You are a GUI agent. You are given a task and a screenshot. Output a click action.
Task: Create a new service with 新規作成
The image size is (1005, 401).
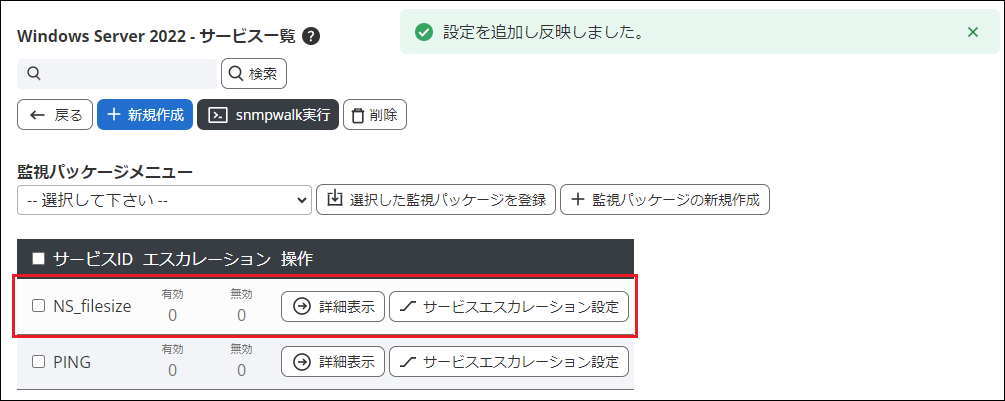145,115
